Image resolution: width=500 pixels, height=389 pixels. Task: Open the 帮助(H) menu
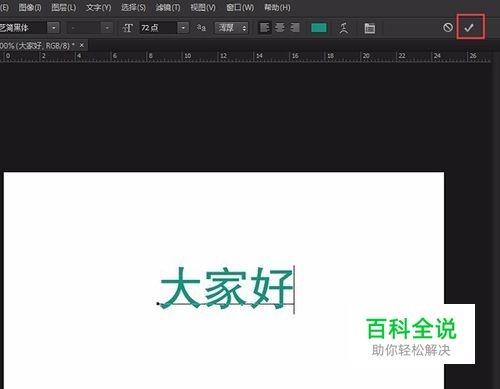(x=277, y=7)
